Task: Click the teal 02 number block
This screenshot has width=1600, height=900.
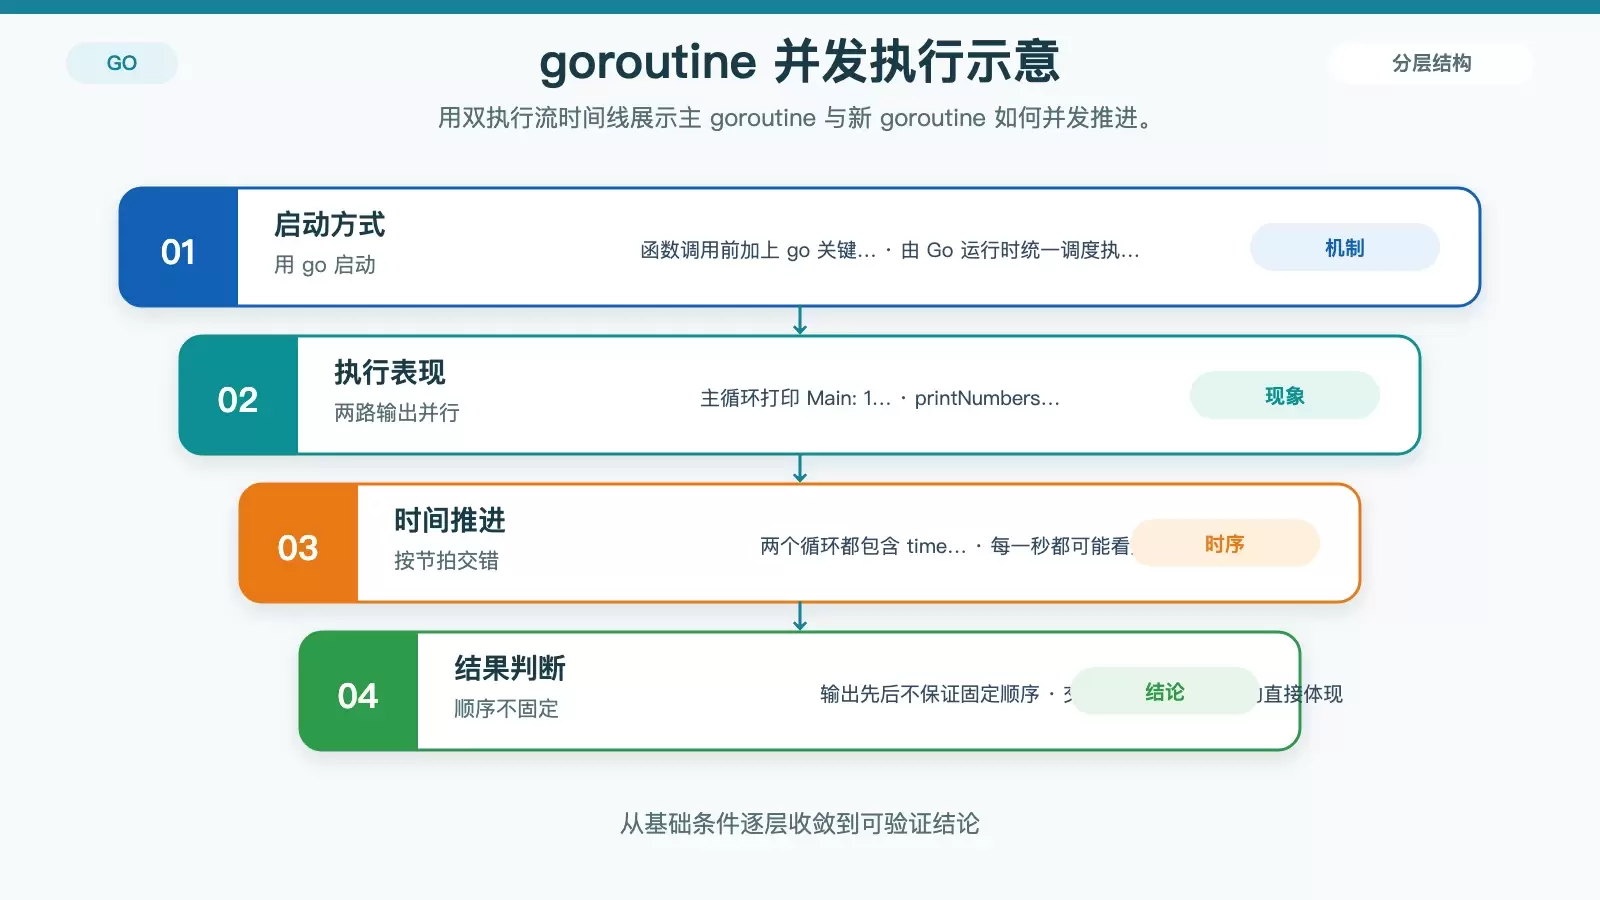Action: (x=238, y=395)
